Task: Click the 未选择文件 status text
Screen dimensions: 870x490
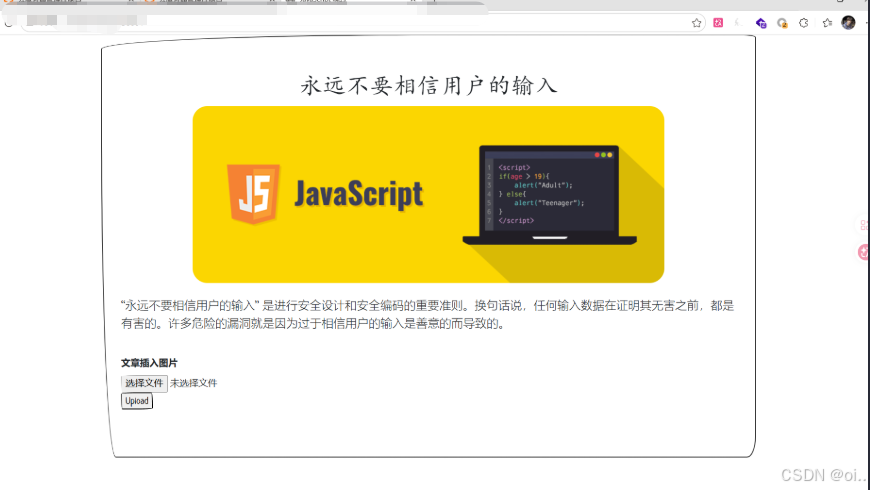Action: (x=193, y=383)
